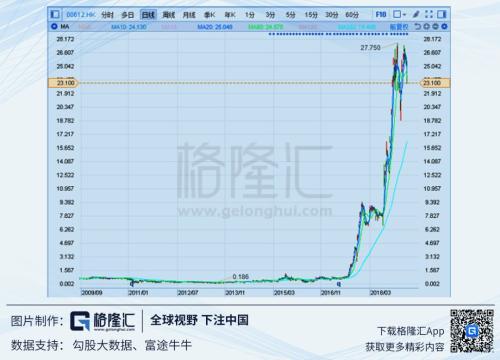Click the 2009/09 date axis label
The width and height of the screenshot is (500, 360).
92,293
